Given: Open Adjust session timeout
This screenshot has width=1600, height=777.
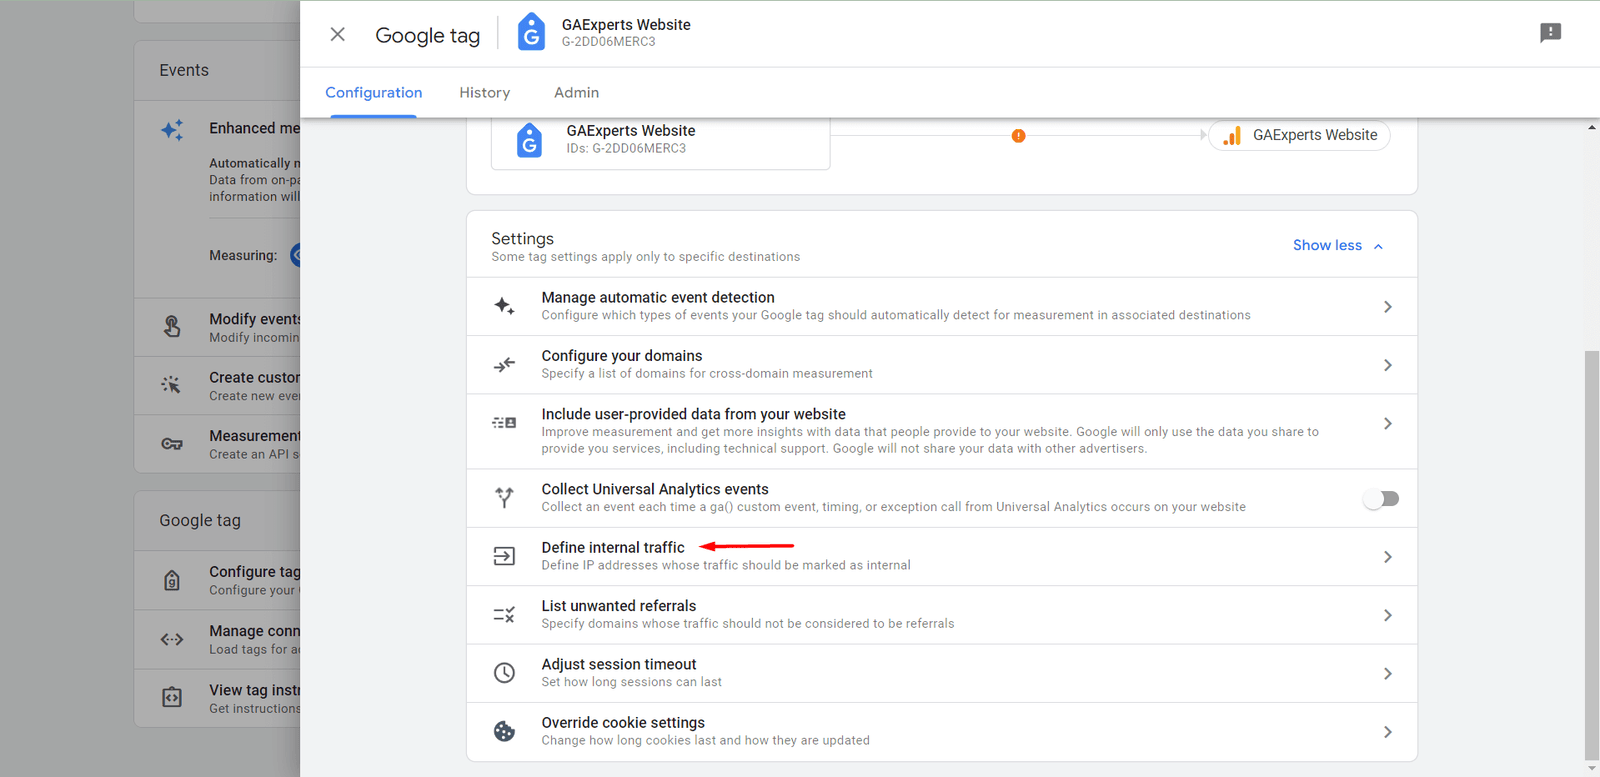Looking at the screenshot, I should coord(942,674).
